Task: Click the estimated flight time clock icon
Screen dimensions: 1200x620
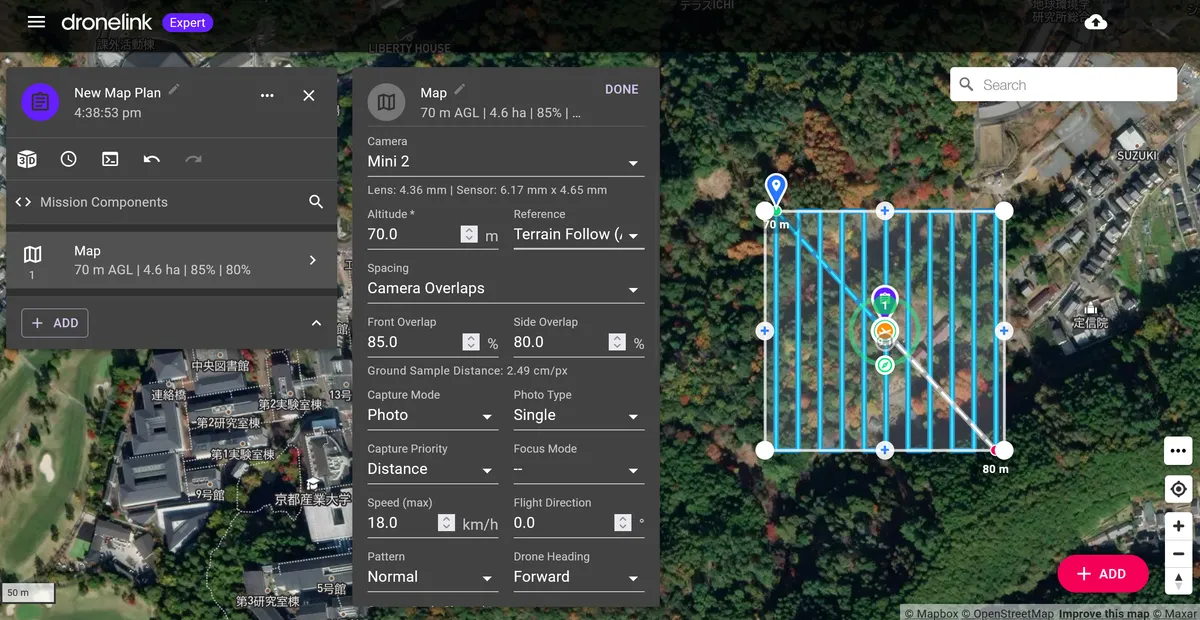Action: 68,158
